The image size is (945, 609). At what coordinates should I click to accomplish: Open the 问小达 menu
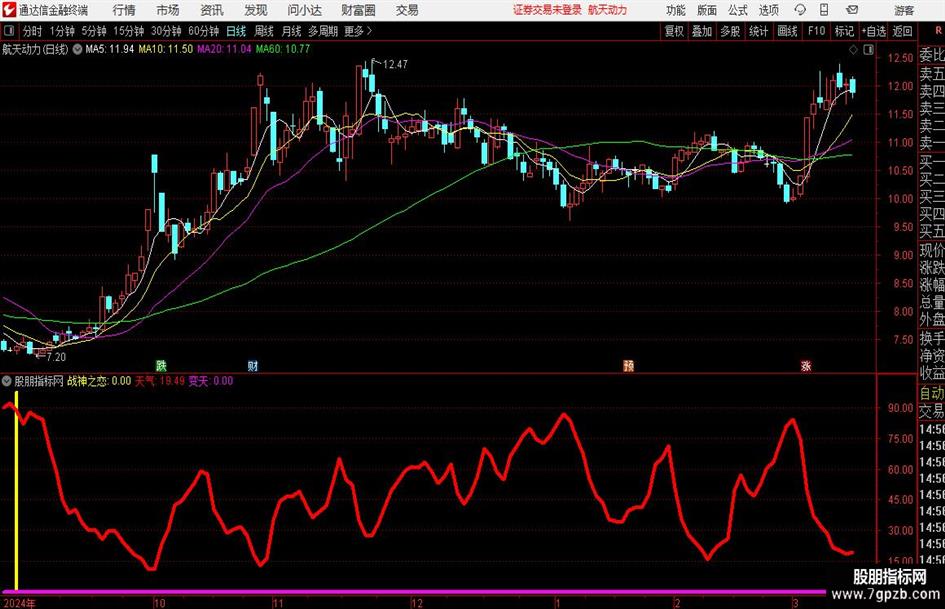click(304, 10)
